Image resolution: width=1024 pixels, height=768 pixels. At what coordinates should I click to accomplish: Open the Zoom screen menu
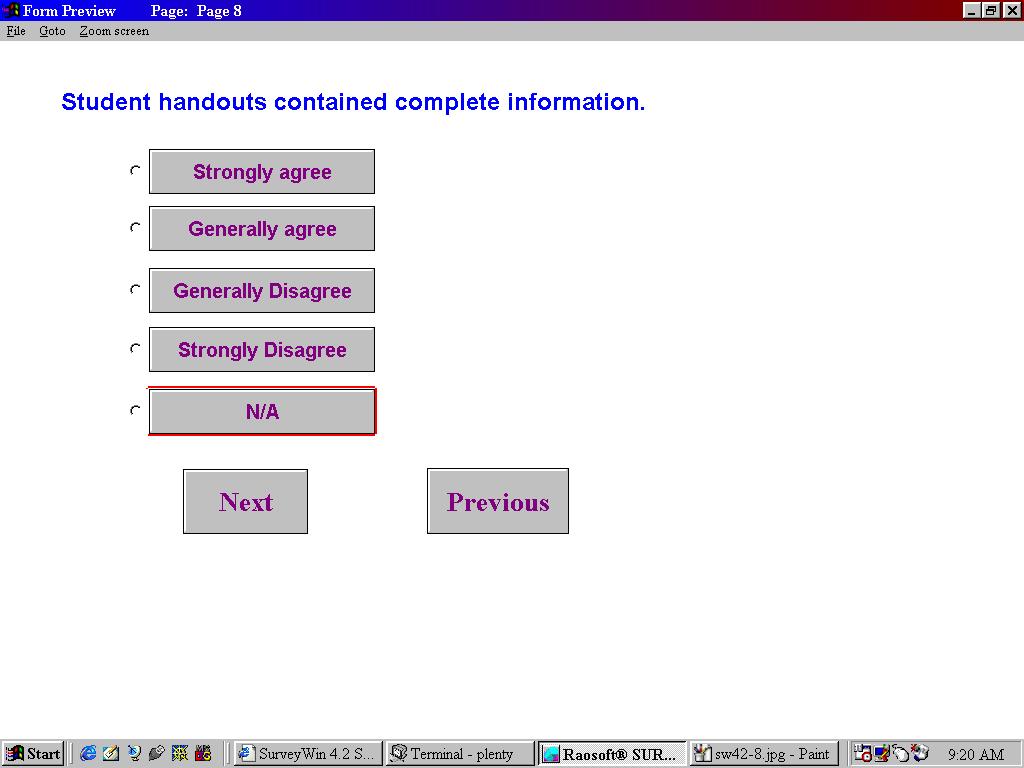(x=114, y=31)
